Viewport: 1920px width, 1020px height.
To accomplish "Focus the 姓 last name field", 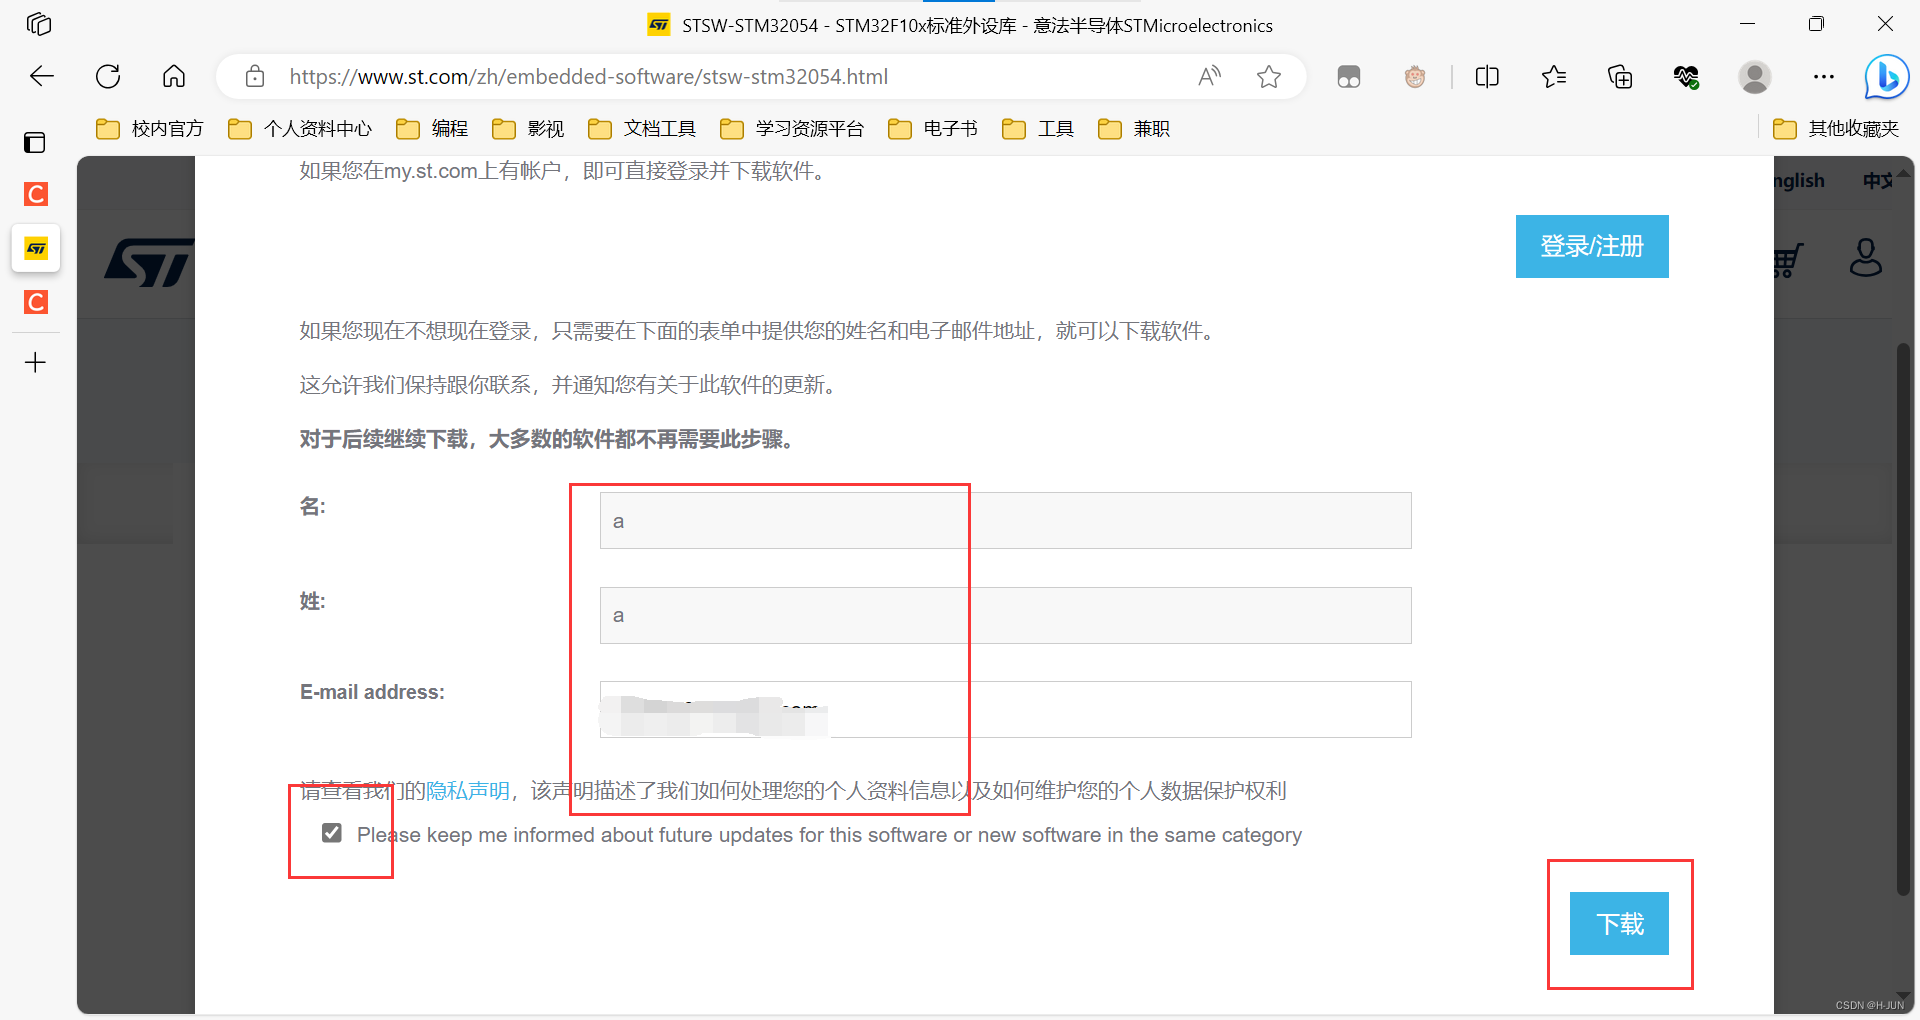I will [x=1005, y=615].
